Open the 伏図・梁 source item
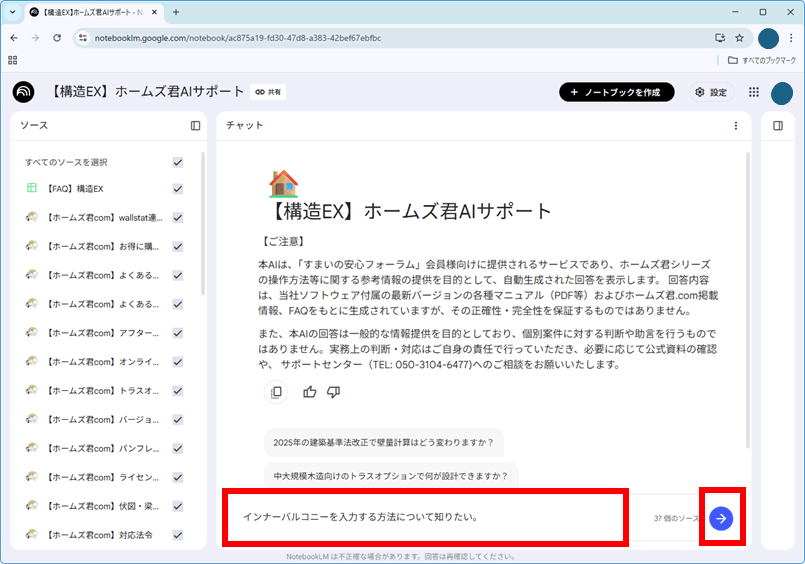 [103, 506]
